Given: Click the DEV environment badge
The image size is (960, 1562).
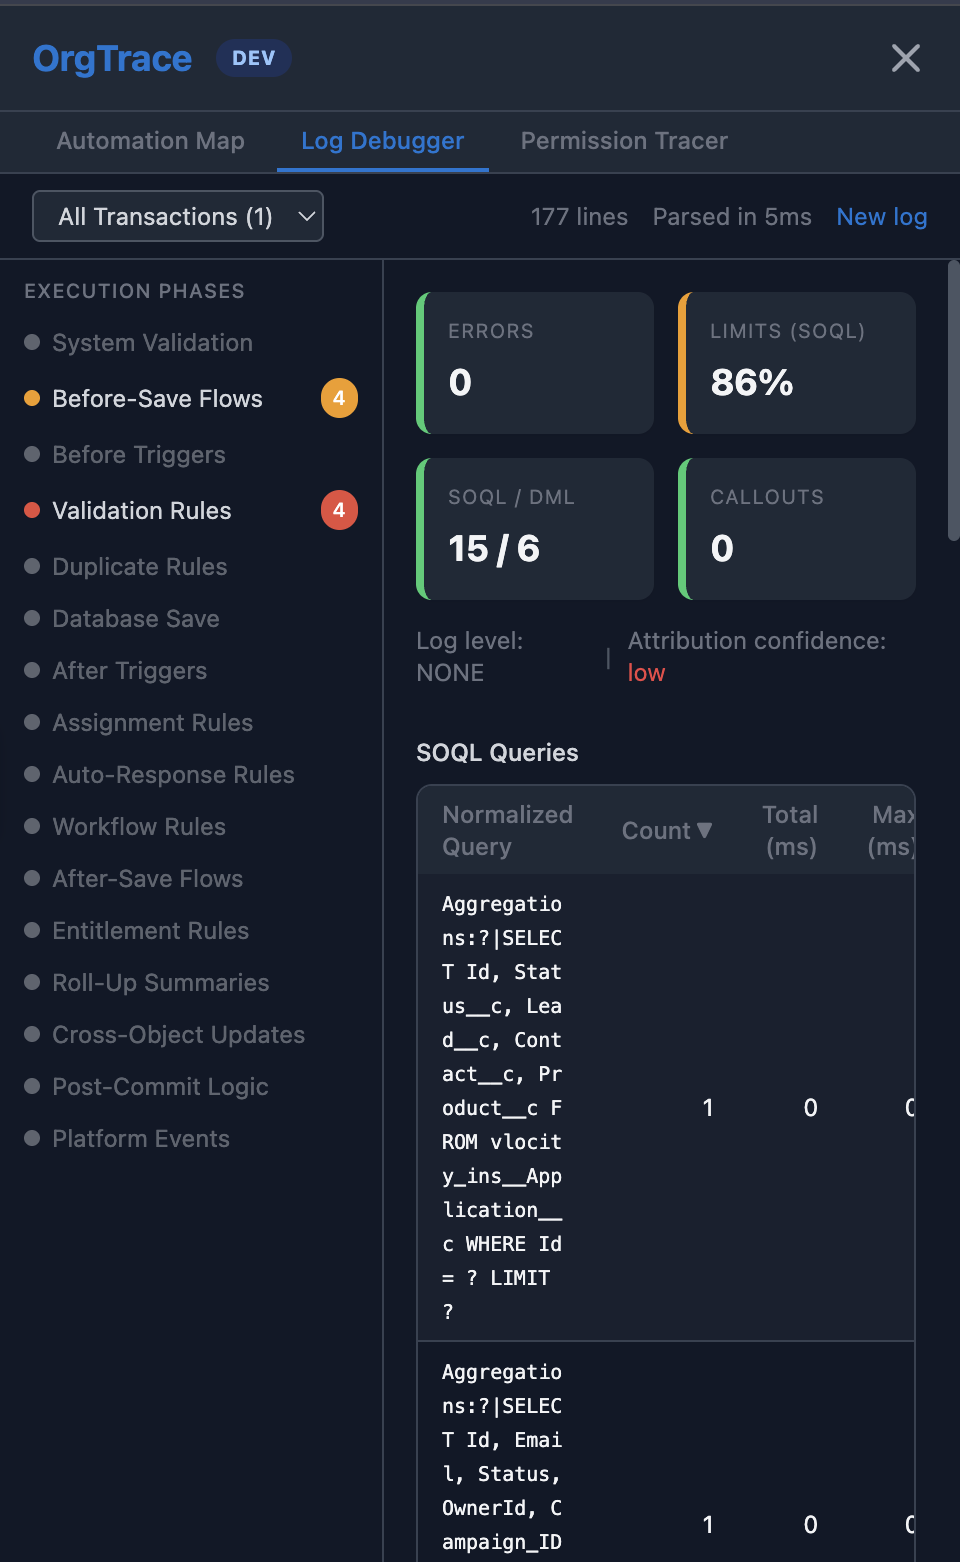Looking at the screenshot, I should pos(253,58).
